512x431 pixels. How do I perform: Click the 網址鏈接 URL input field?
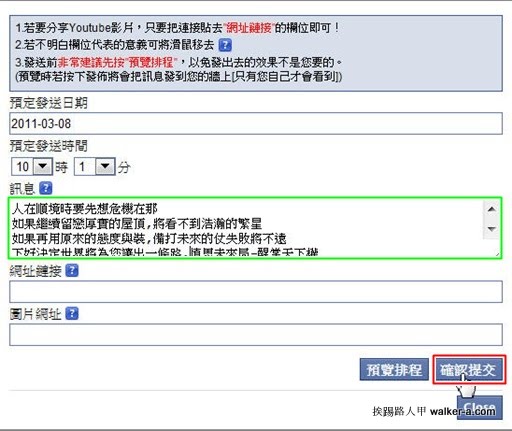coord(256,292)
